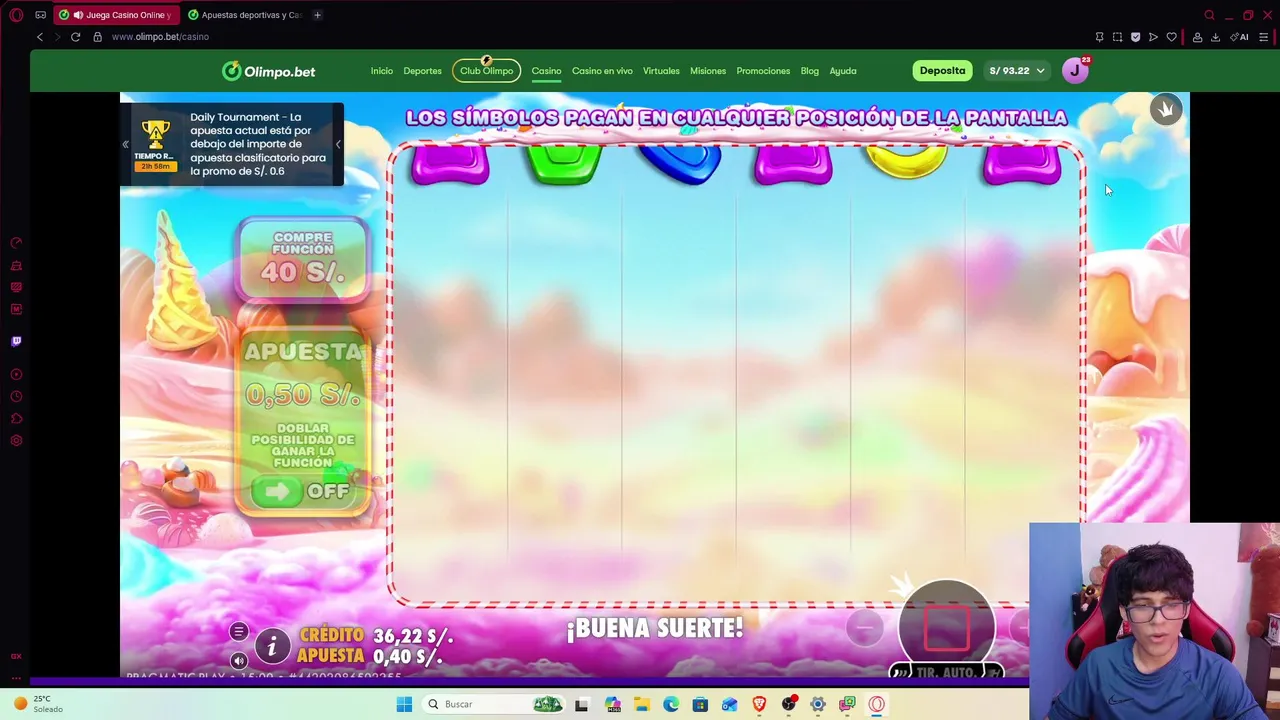Open the Ayuda help link
Screen dimensions: 1280x720
tap(843, 71)
